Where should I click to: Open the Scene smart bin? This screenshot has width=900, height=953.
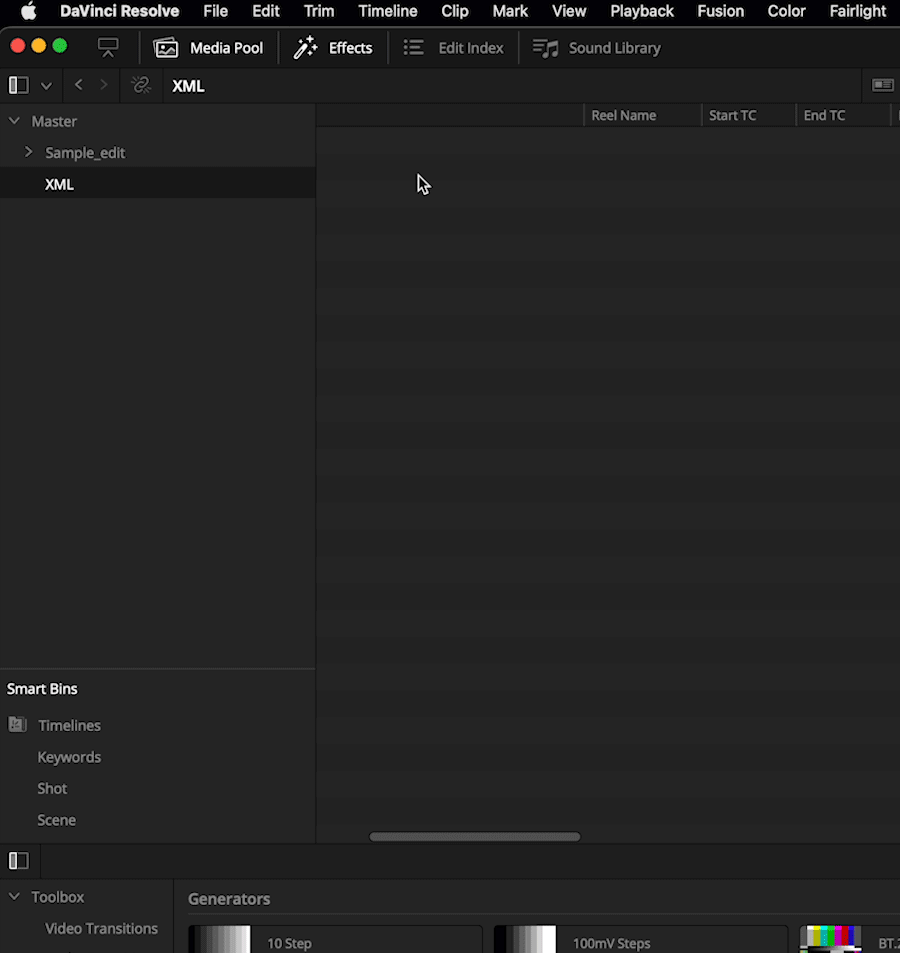point(57,820)
